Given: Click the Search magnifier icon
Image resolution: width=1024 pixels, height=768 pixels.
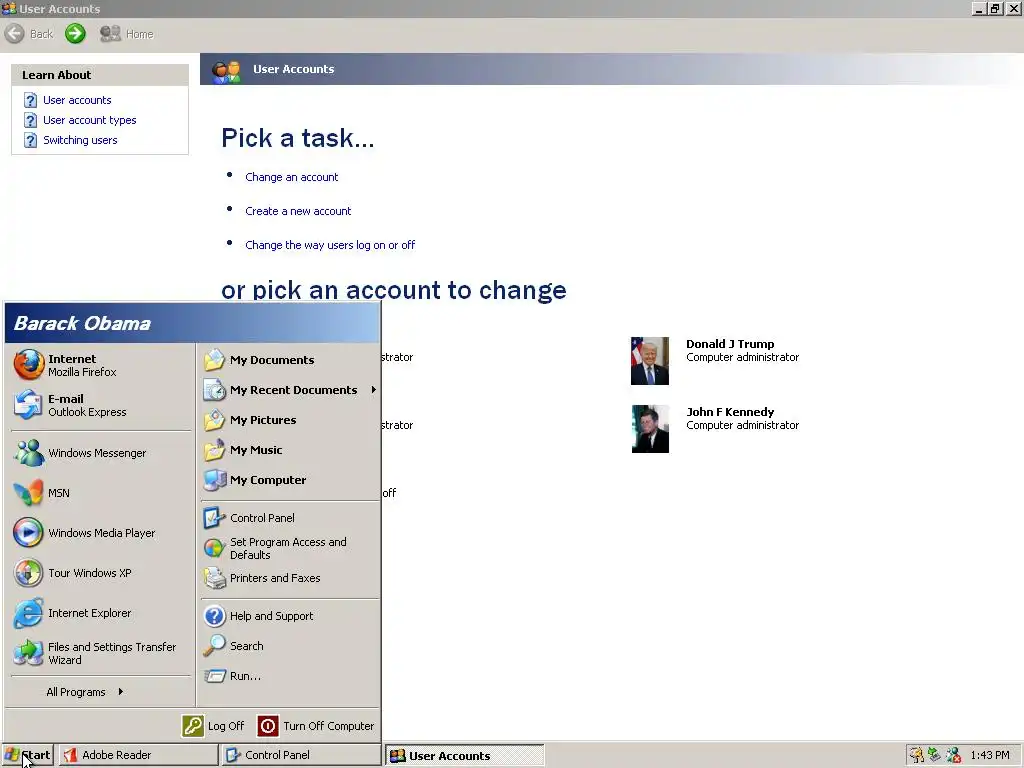Looking at the screenshot, I should [214, 646].
